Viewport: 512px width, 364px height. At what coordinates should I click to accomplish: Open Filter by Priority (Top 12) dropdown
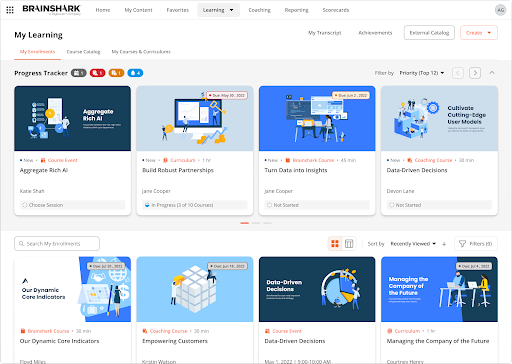pyautogui.click(x=422, y=73)
